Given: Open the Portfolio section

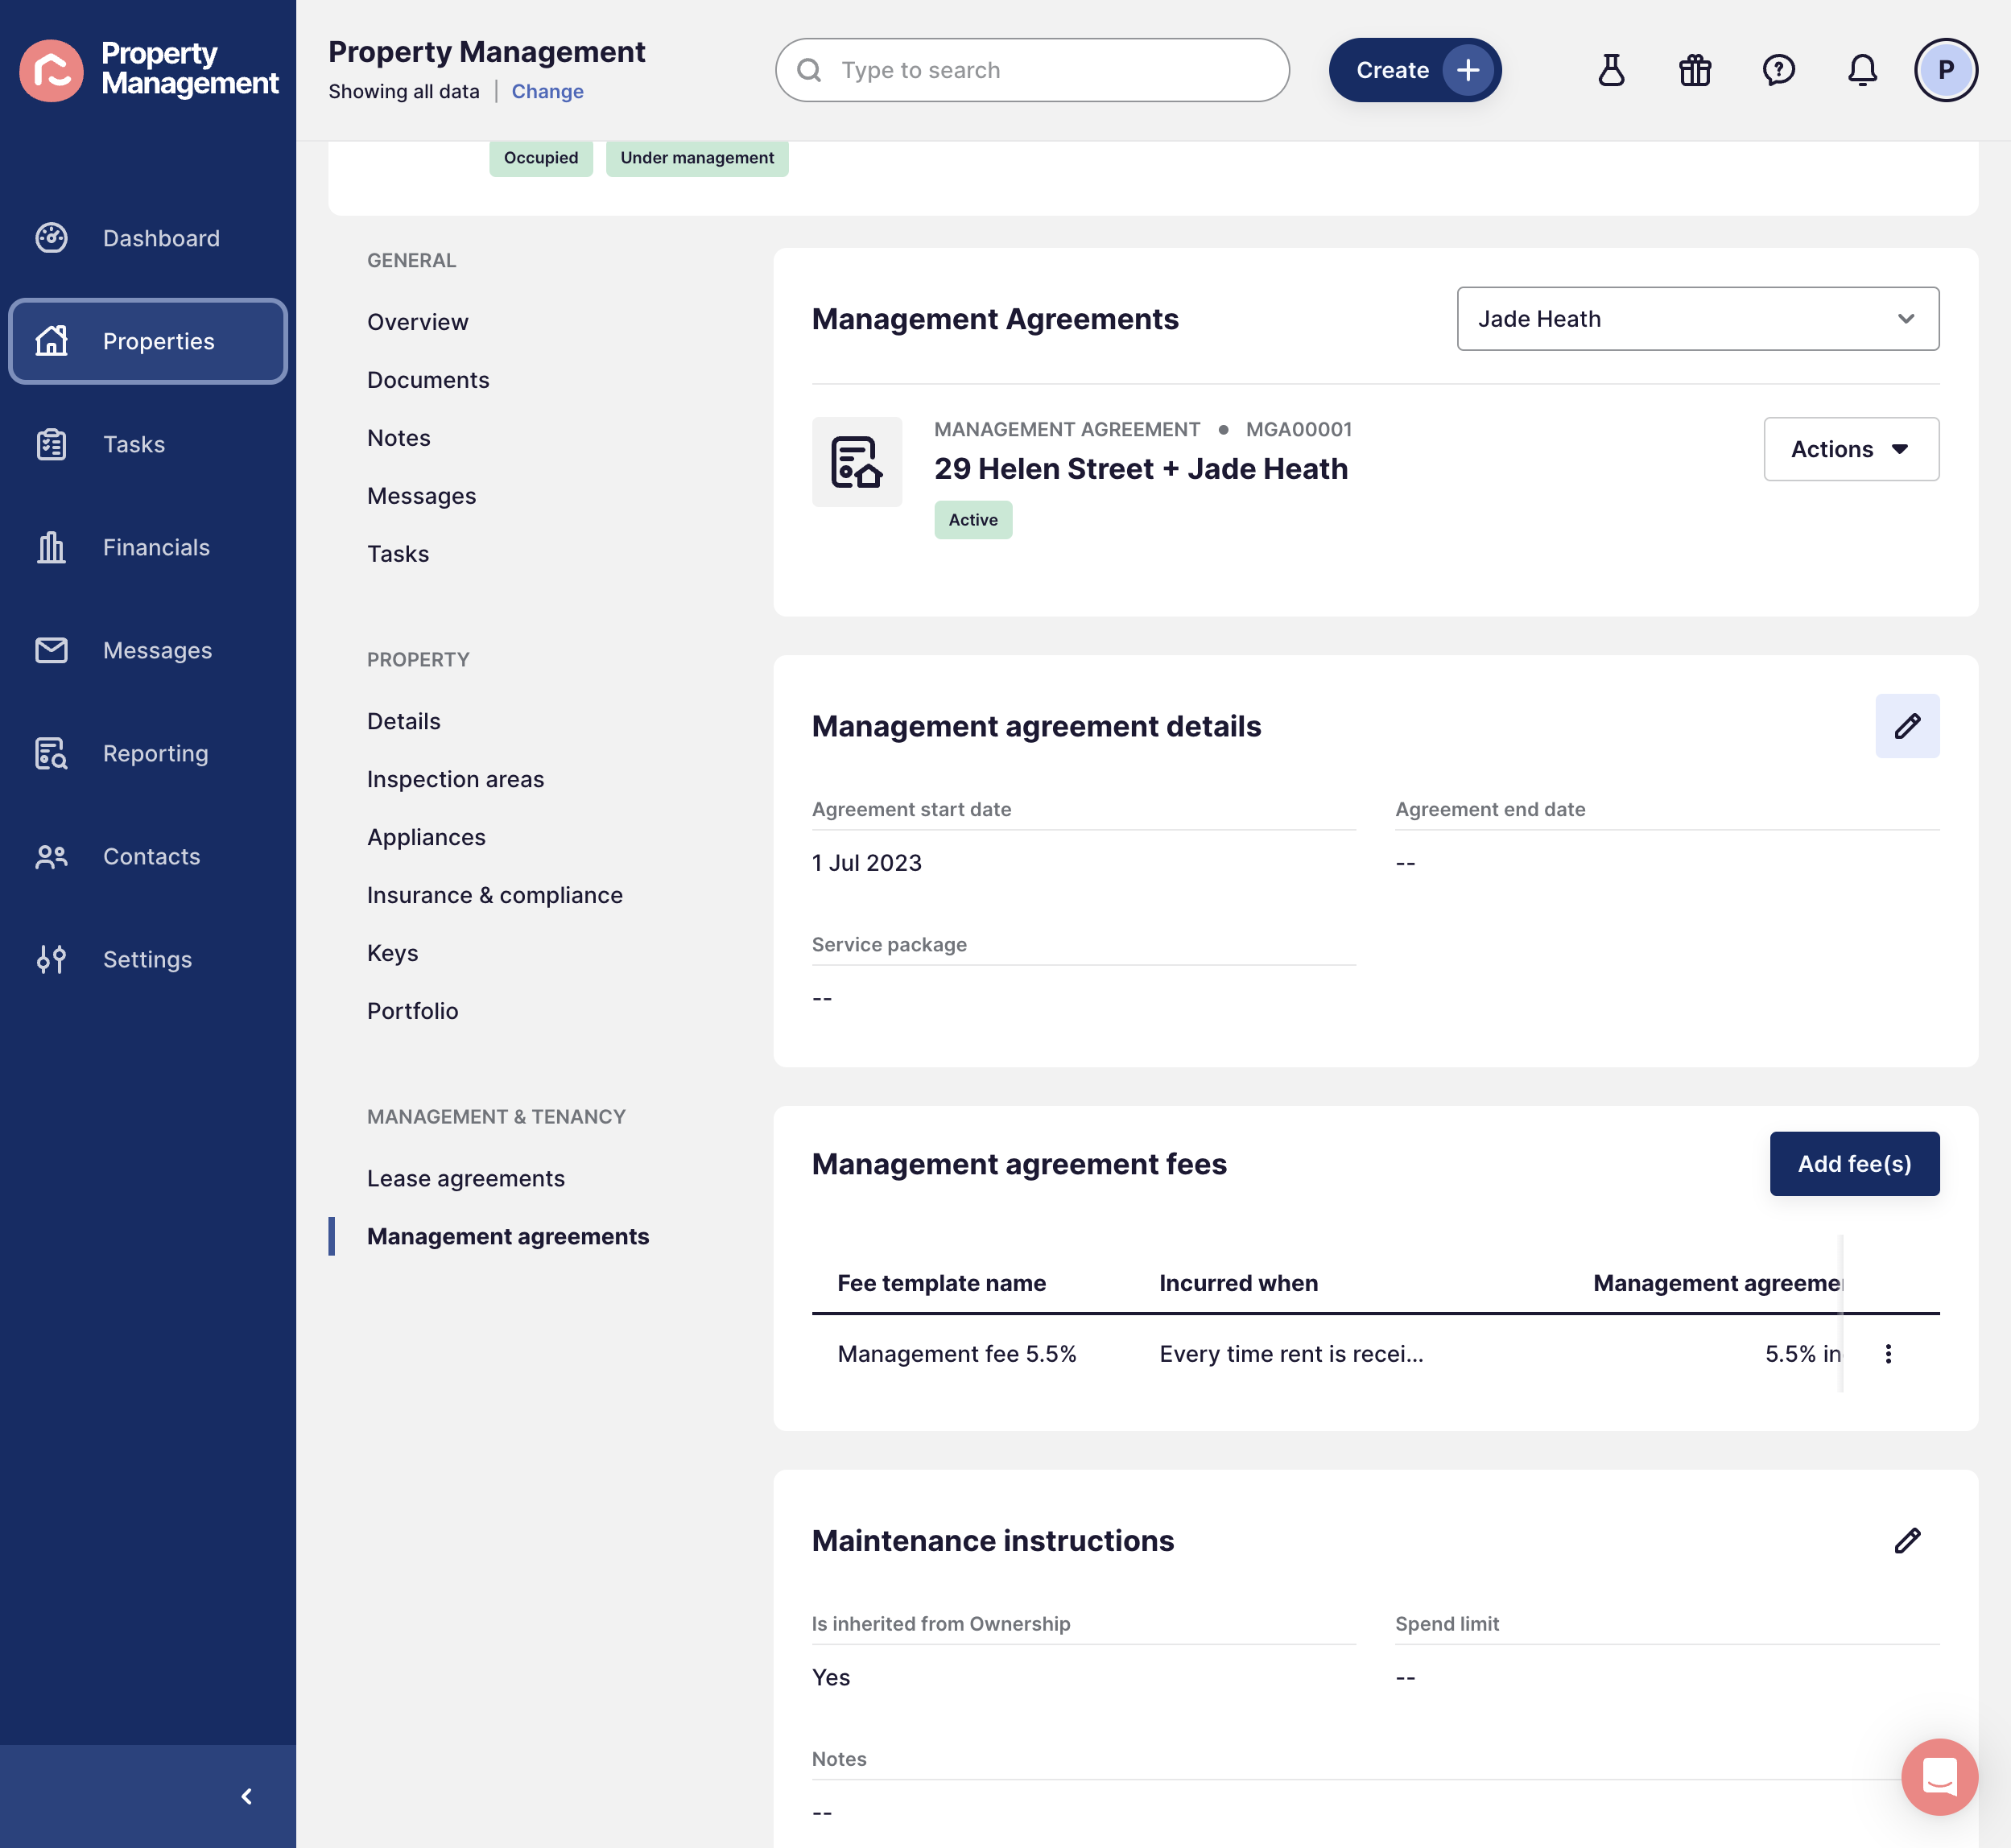Looking at the screenshot, I should pyautogui.click(x=413, y=1011).
